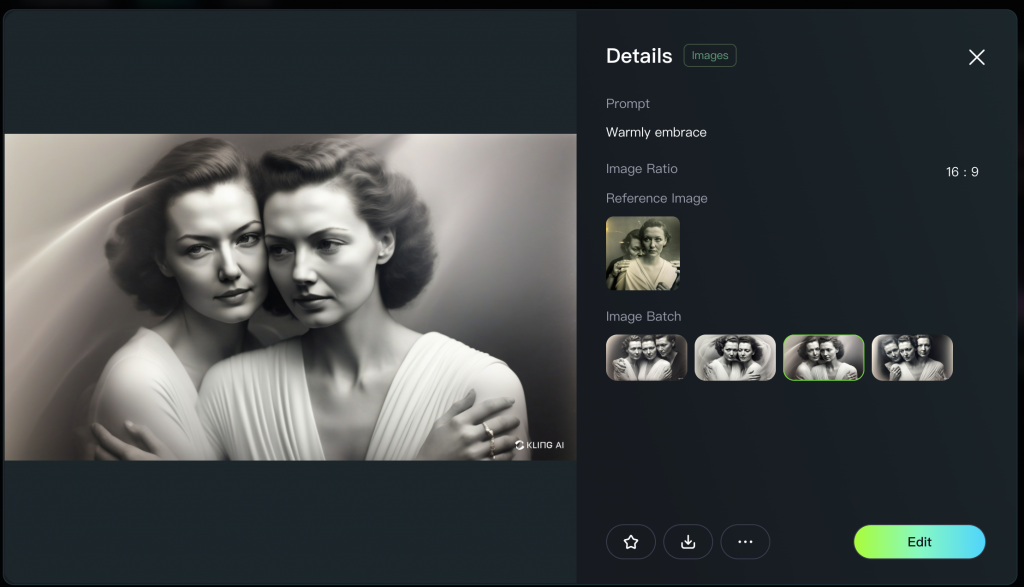1024x587 pixels.
Task: Open the Reference Image thumbnail
Action: (643, 253)
